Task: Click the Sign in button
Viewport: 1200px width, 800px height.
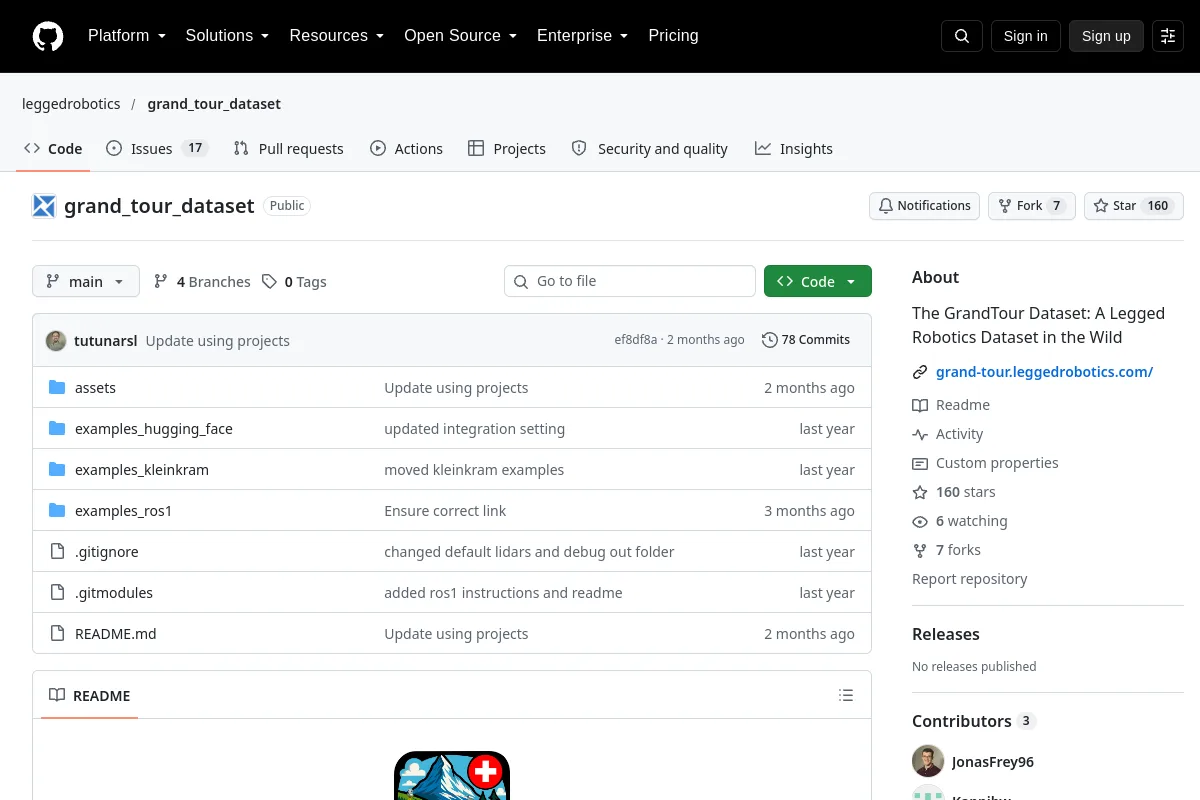Action: pos(1025,36)
